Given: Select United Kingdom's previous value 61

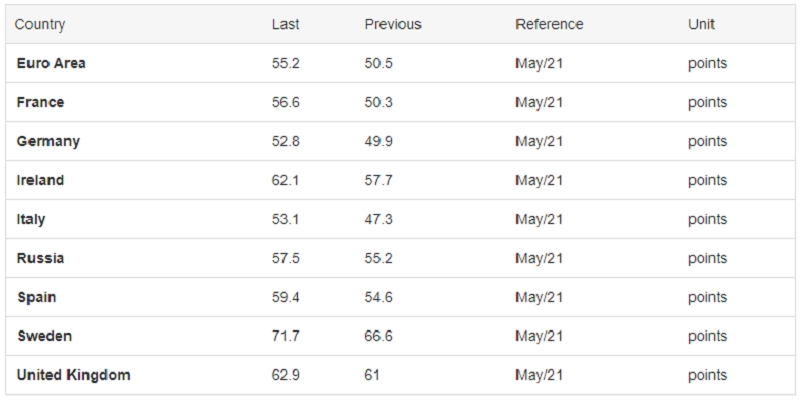Looking at the screenshot, I should click(372, 375).
